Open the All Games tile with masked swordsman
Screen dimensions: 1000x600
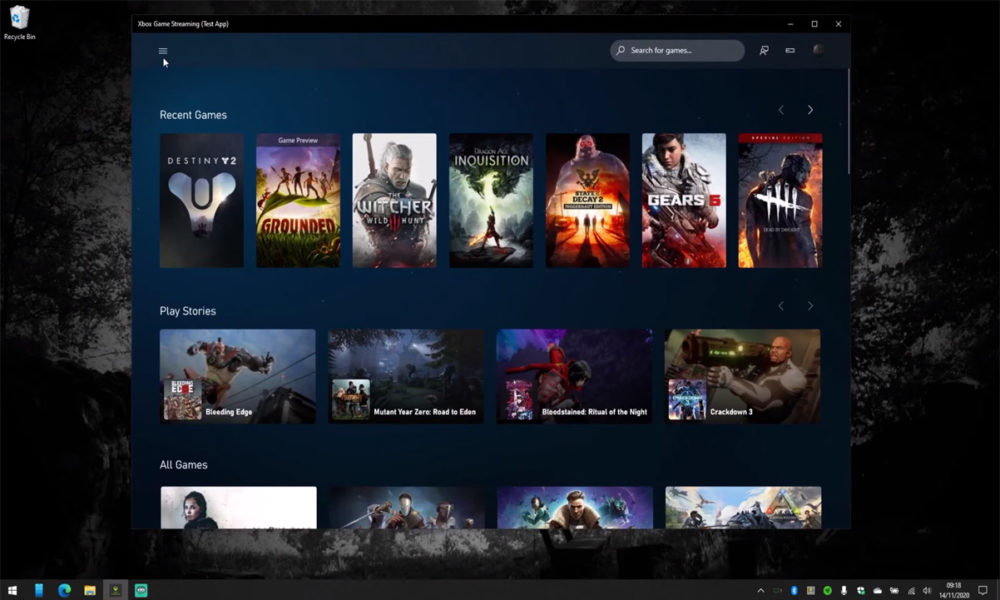tap(407, 508)
